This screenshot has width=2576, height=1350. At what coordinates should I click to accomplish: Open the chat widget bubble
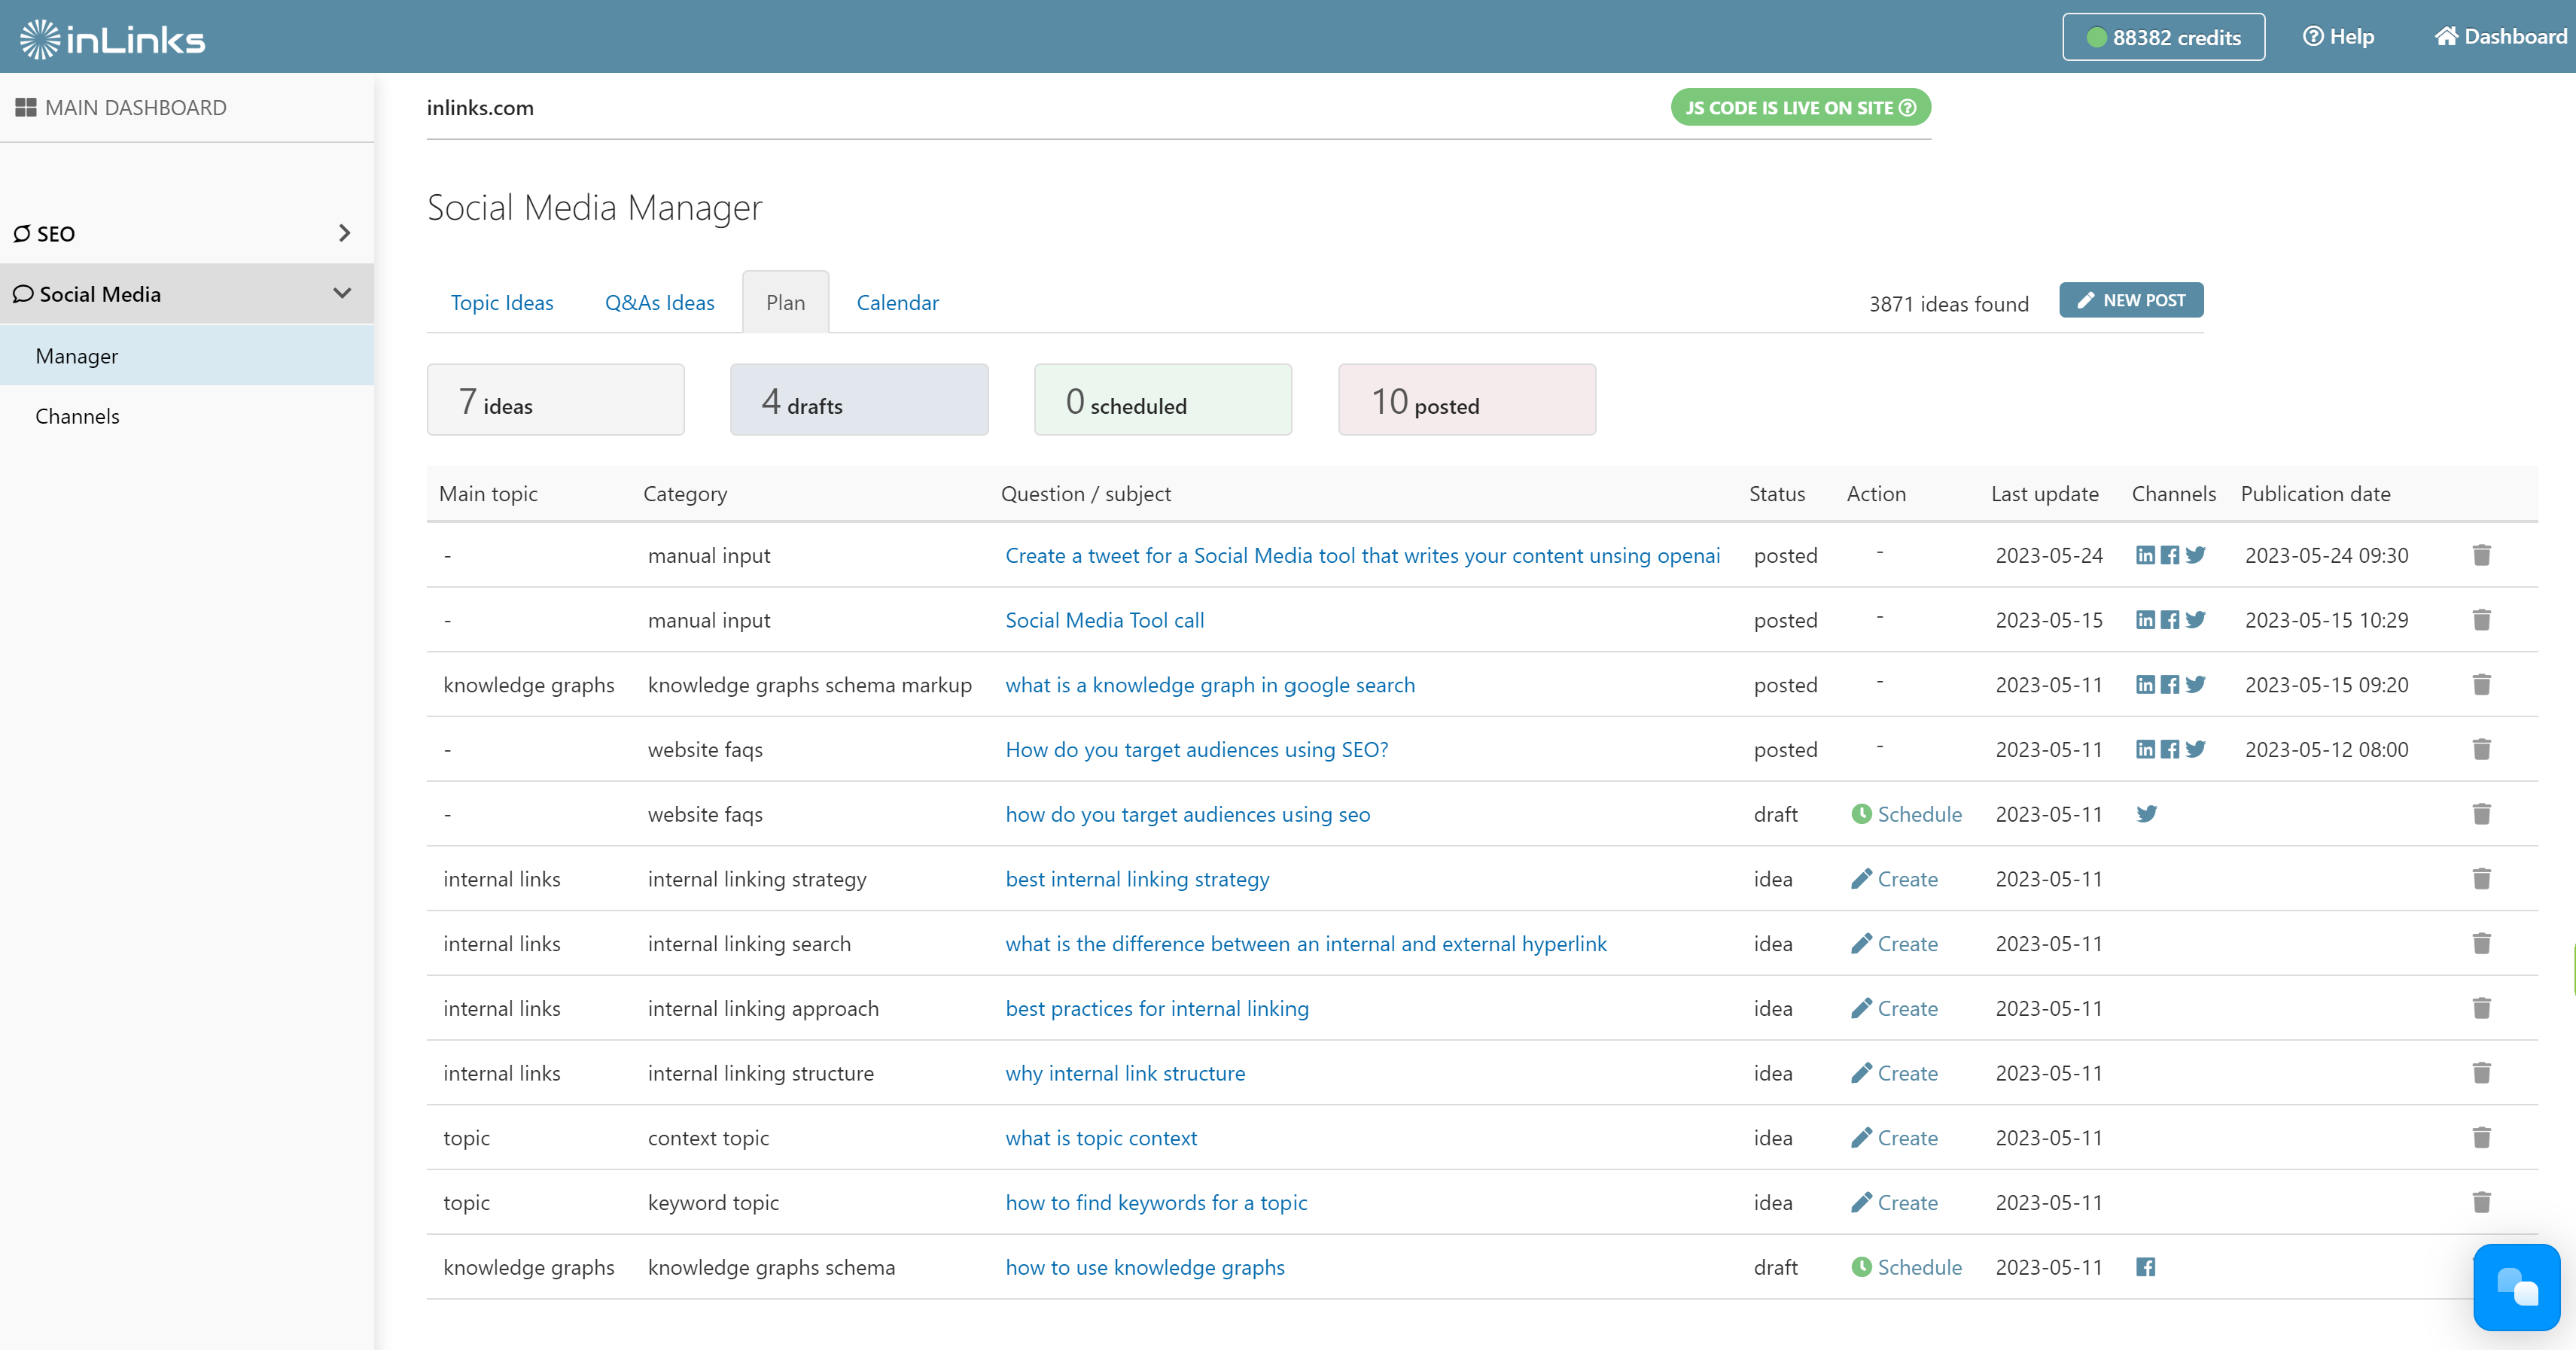(2516, 1288)
